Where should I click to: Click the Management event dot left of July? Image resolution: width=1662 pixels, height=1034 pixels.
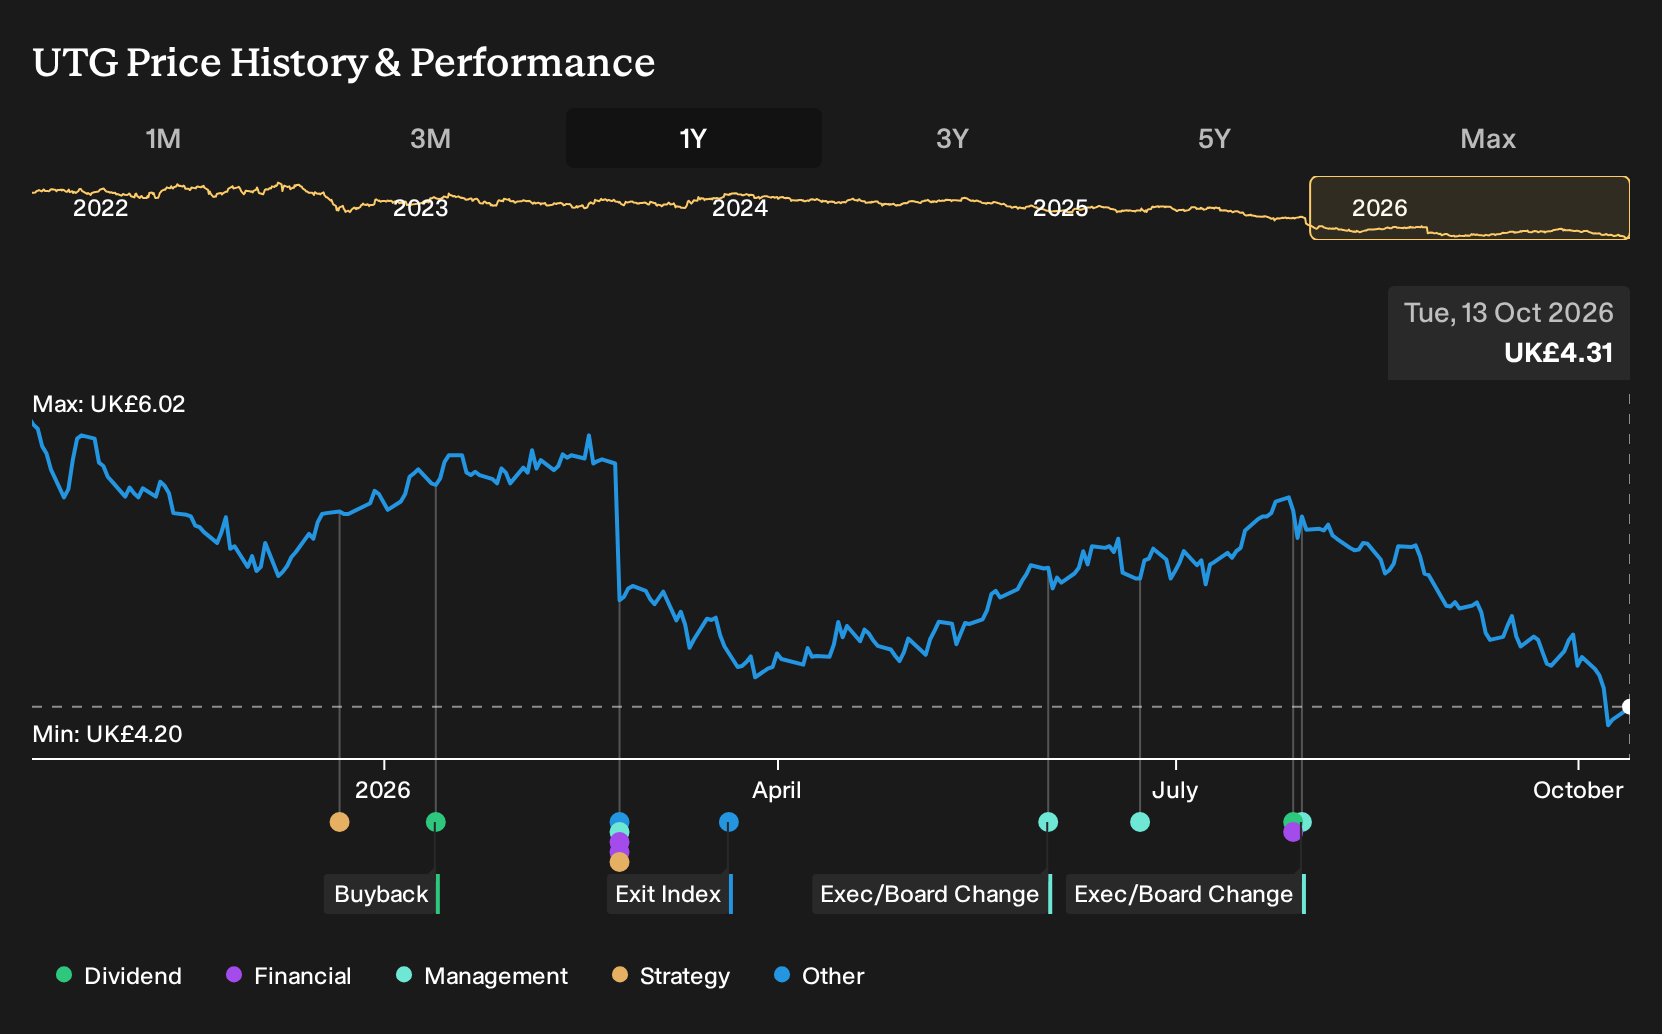1139,822
